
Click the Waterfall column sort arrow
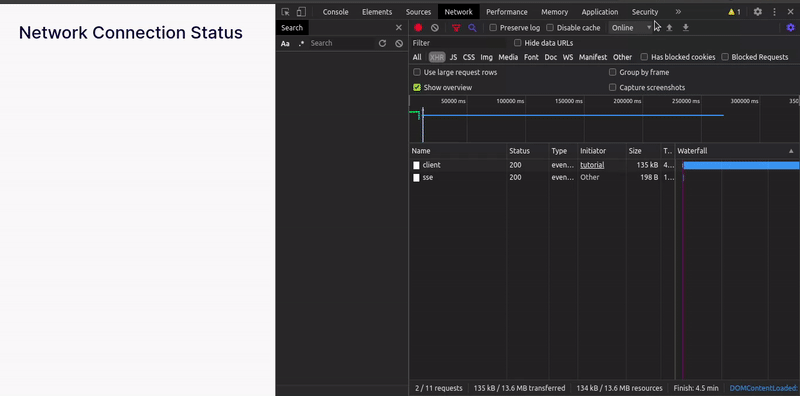click(x=791, y=151)
